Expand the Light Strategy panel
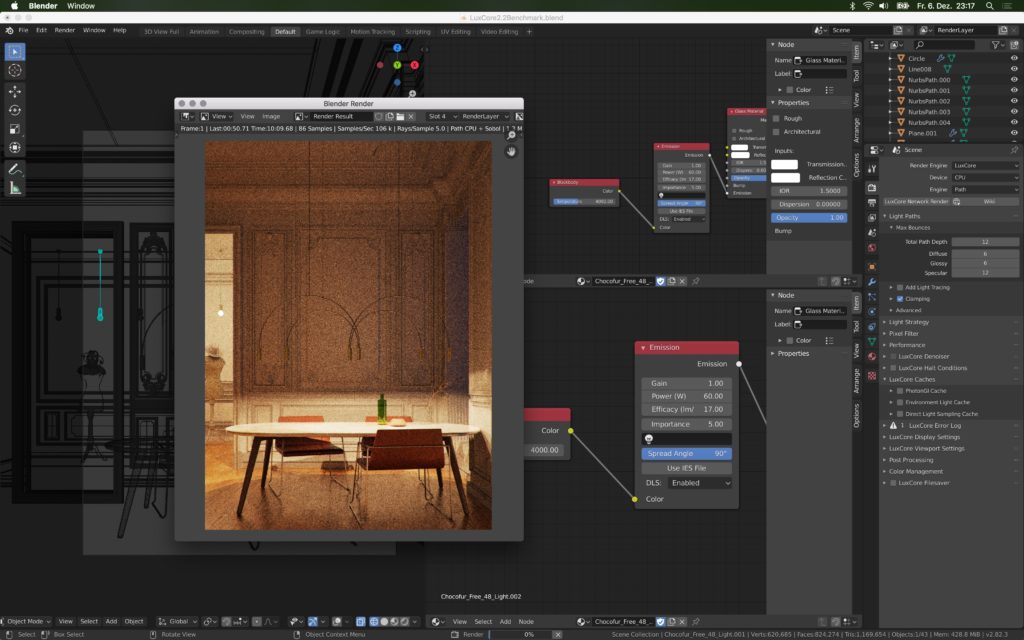The width and height of the screenshot is (1024, 640). [x=908, y=322]
